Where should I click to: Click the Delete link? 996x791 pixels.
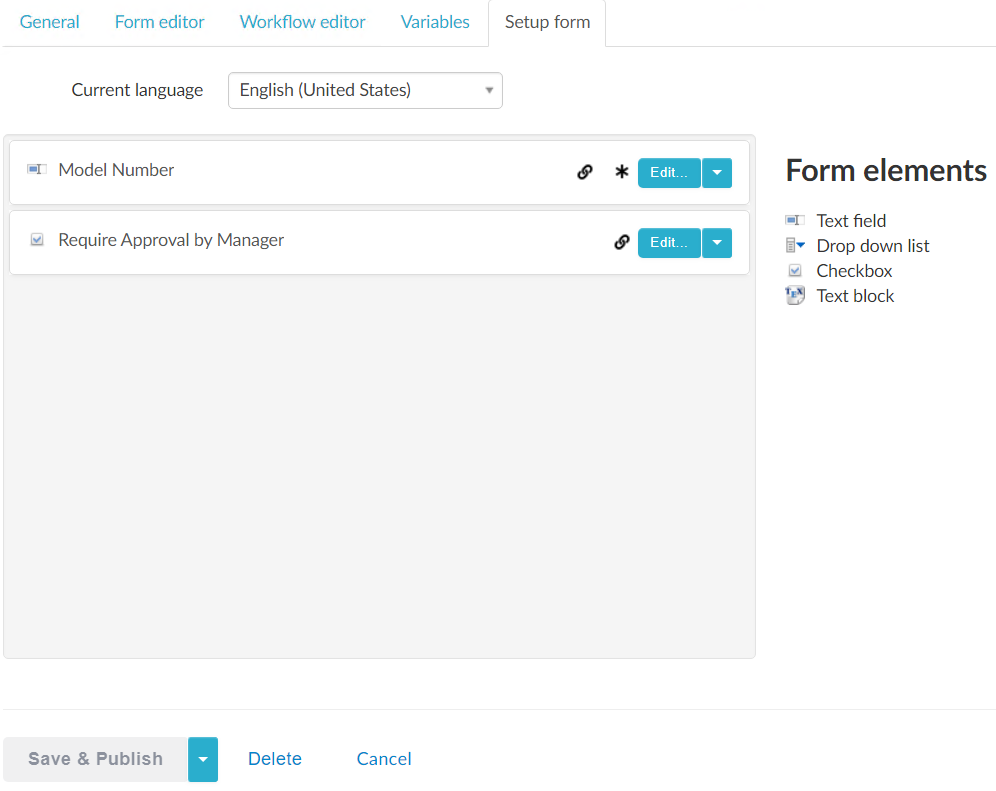point(275,759)
